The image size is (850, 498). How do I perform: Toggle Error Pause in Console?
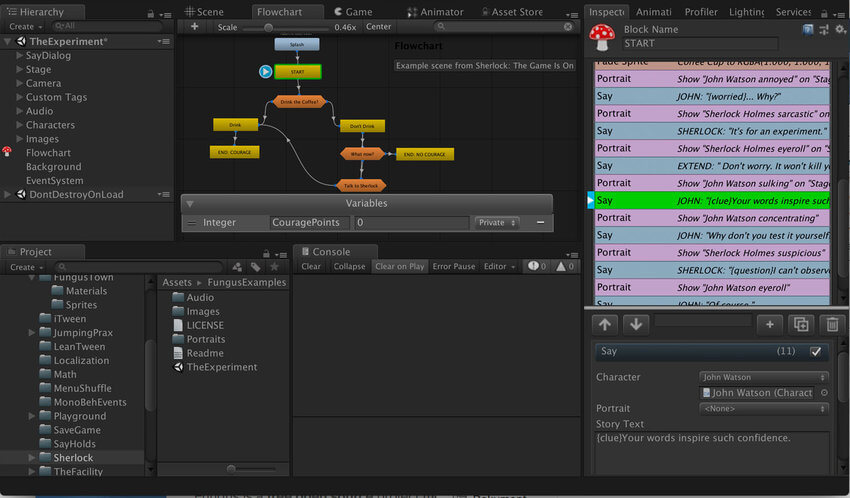pyautogui.click(x=454, y=266)
